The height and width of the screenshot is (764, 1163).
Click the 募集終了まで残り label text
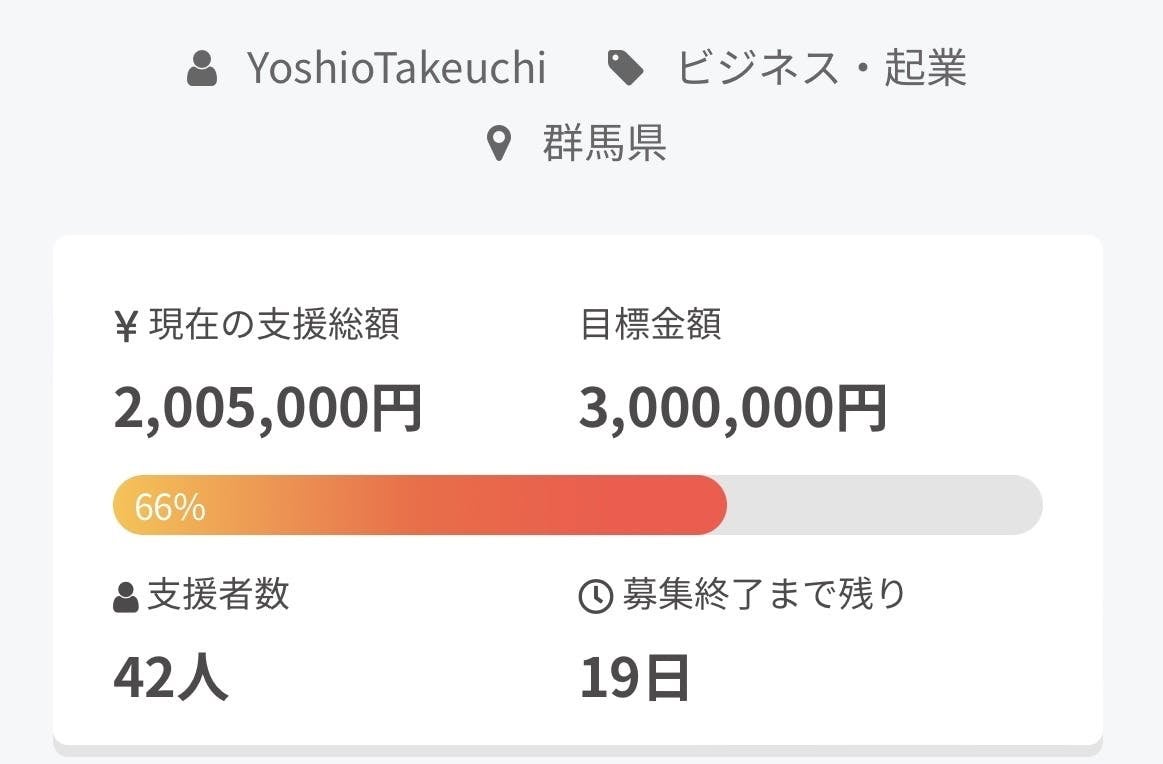pos(764,595)
